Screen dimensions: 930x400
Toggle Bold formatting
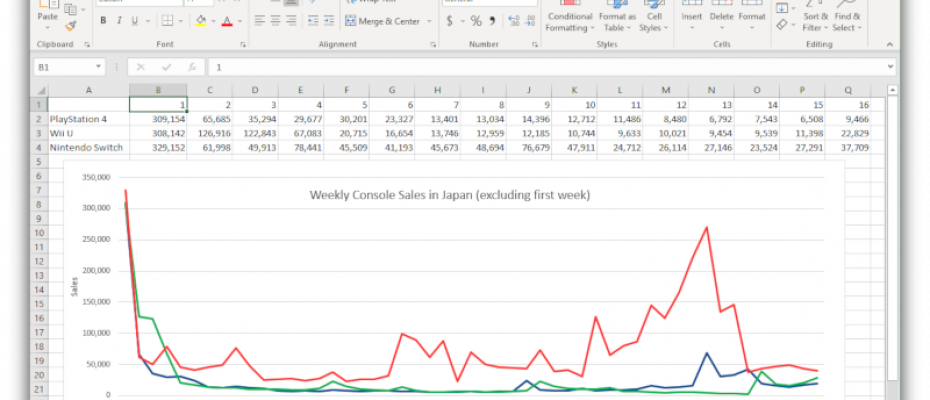[x=103, y=21]
